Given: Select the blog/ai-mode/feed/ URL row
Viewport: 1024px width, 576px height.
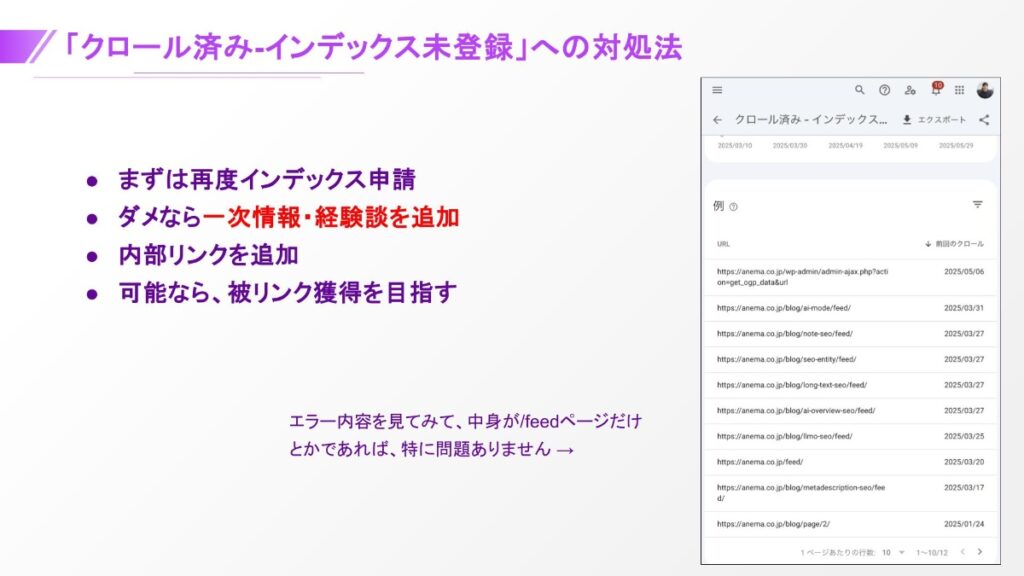Looking at the screenshot, I should tap(784, 308).
